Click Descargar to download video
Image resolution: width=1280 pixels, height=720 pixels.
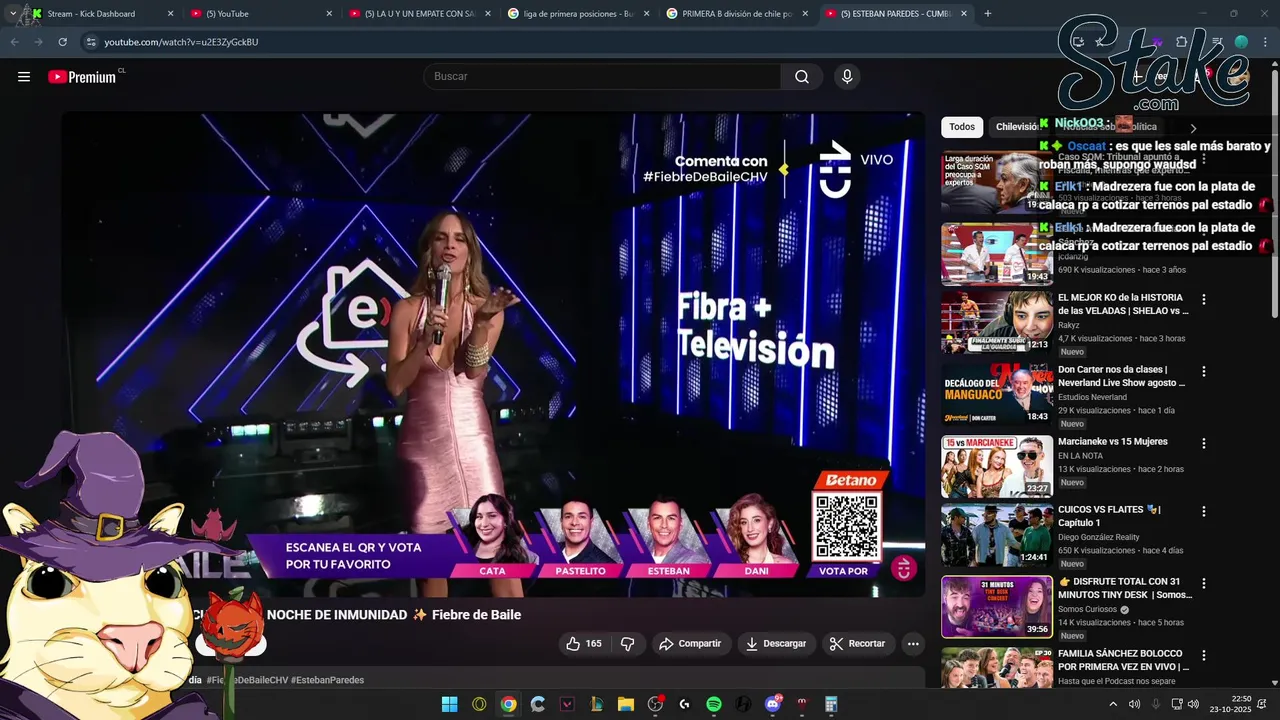click(776, 644)
